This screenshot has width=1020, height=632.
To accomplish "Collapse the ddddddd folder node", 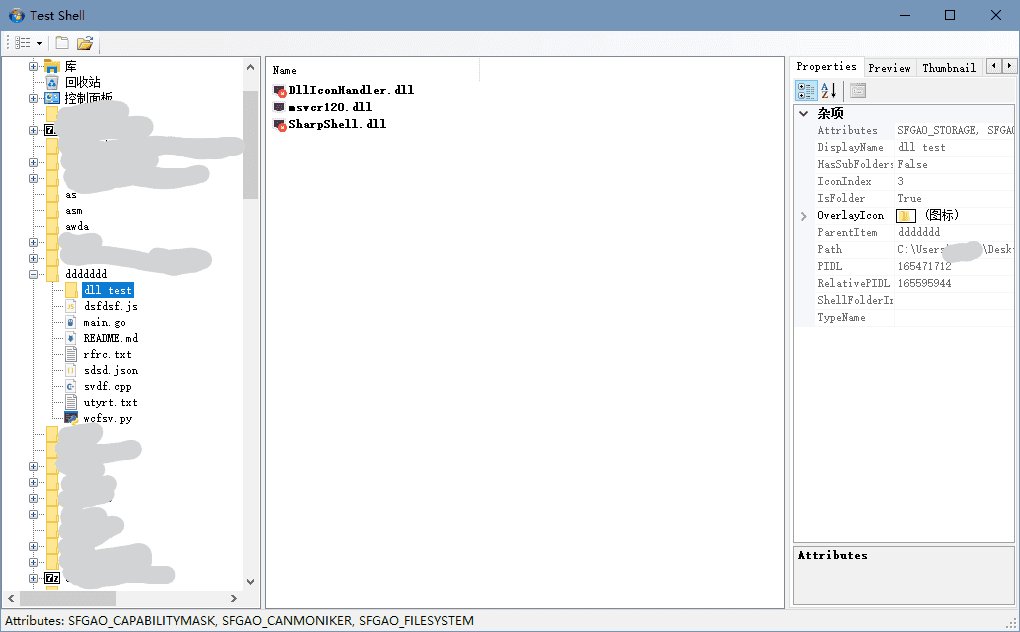I will click(x=33, y=274).
